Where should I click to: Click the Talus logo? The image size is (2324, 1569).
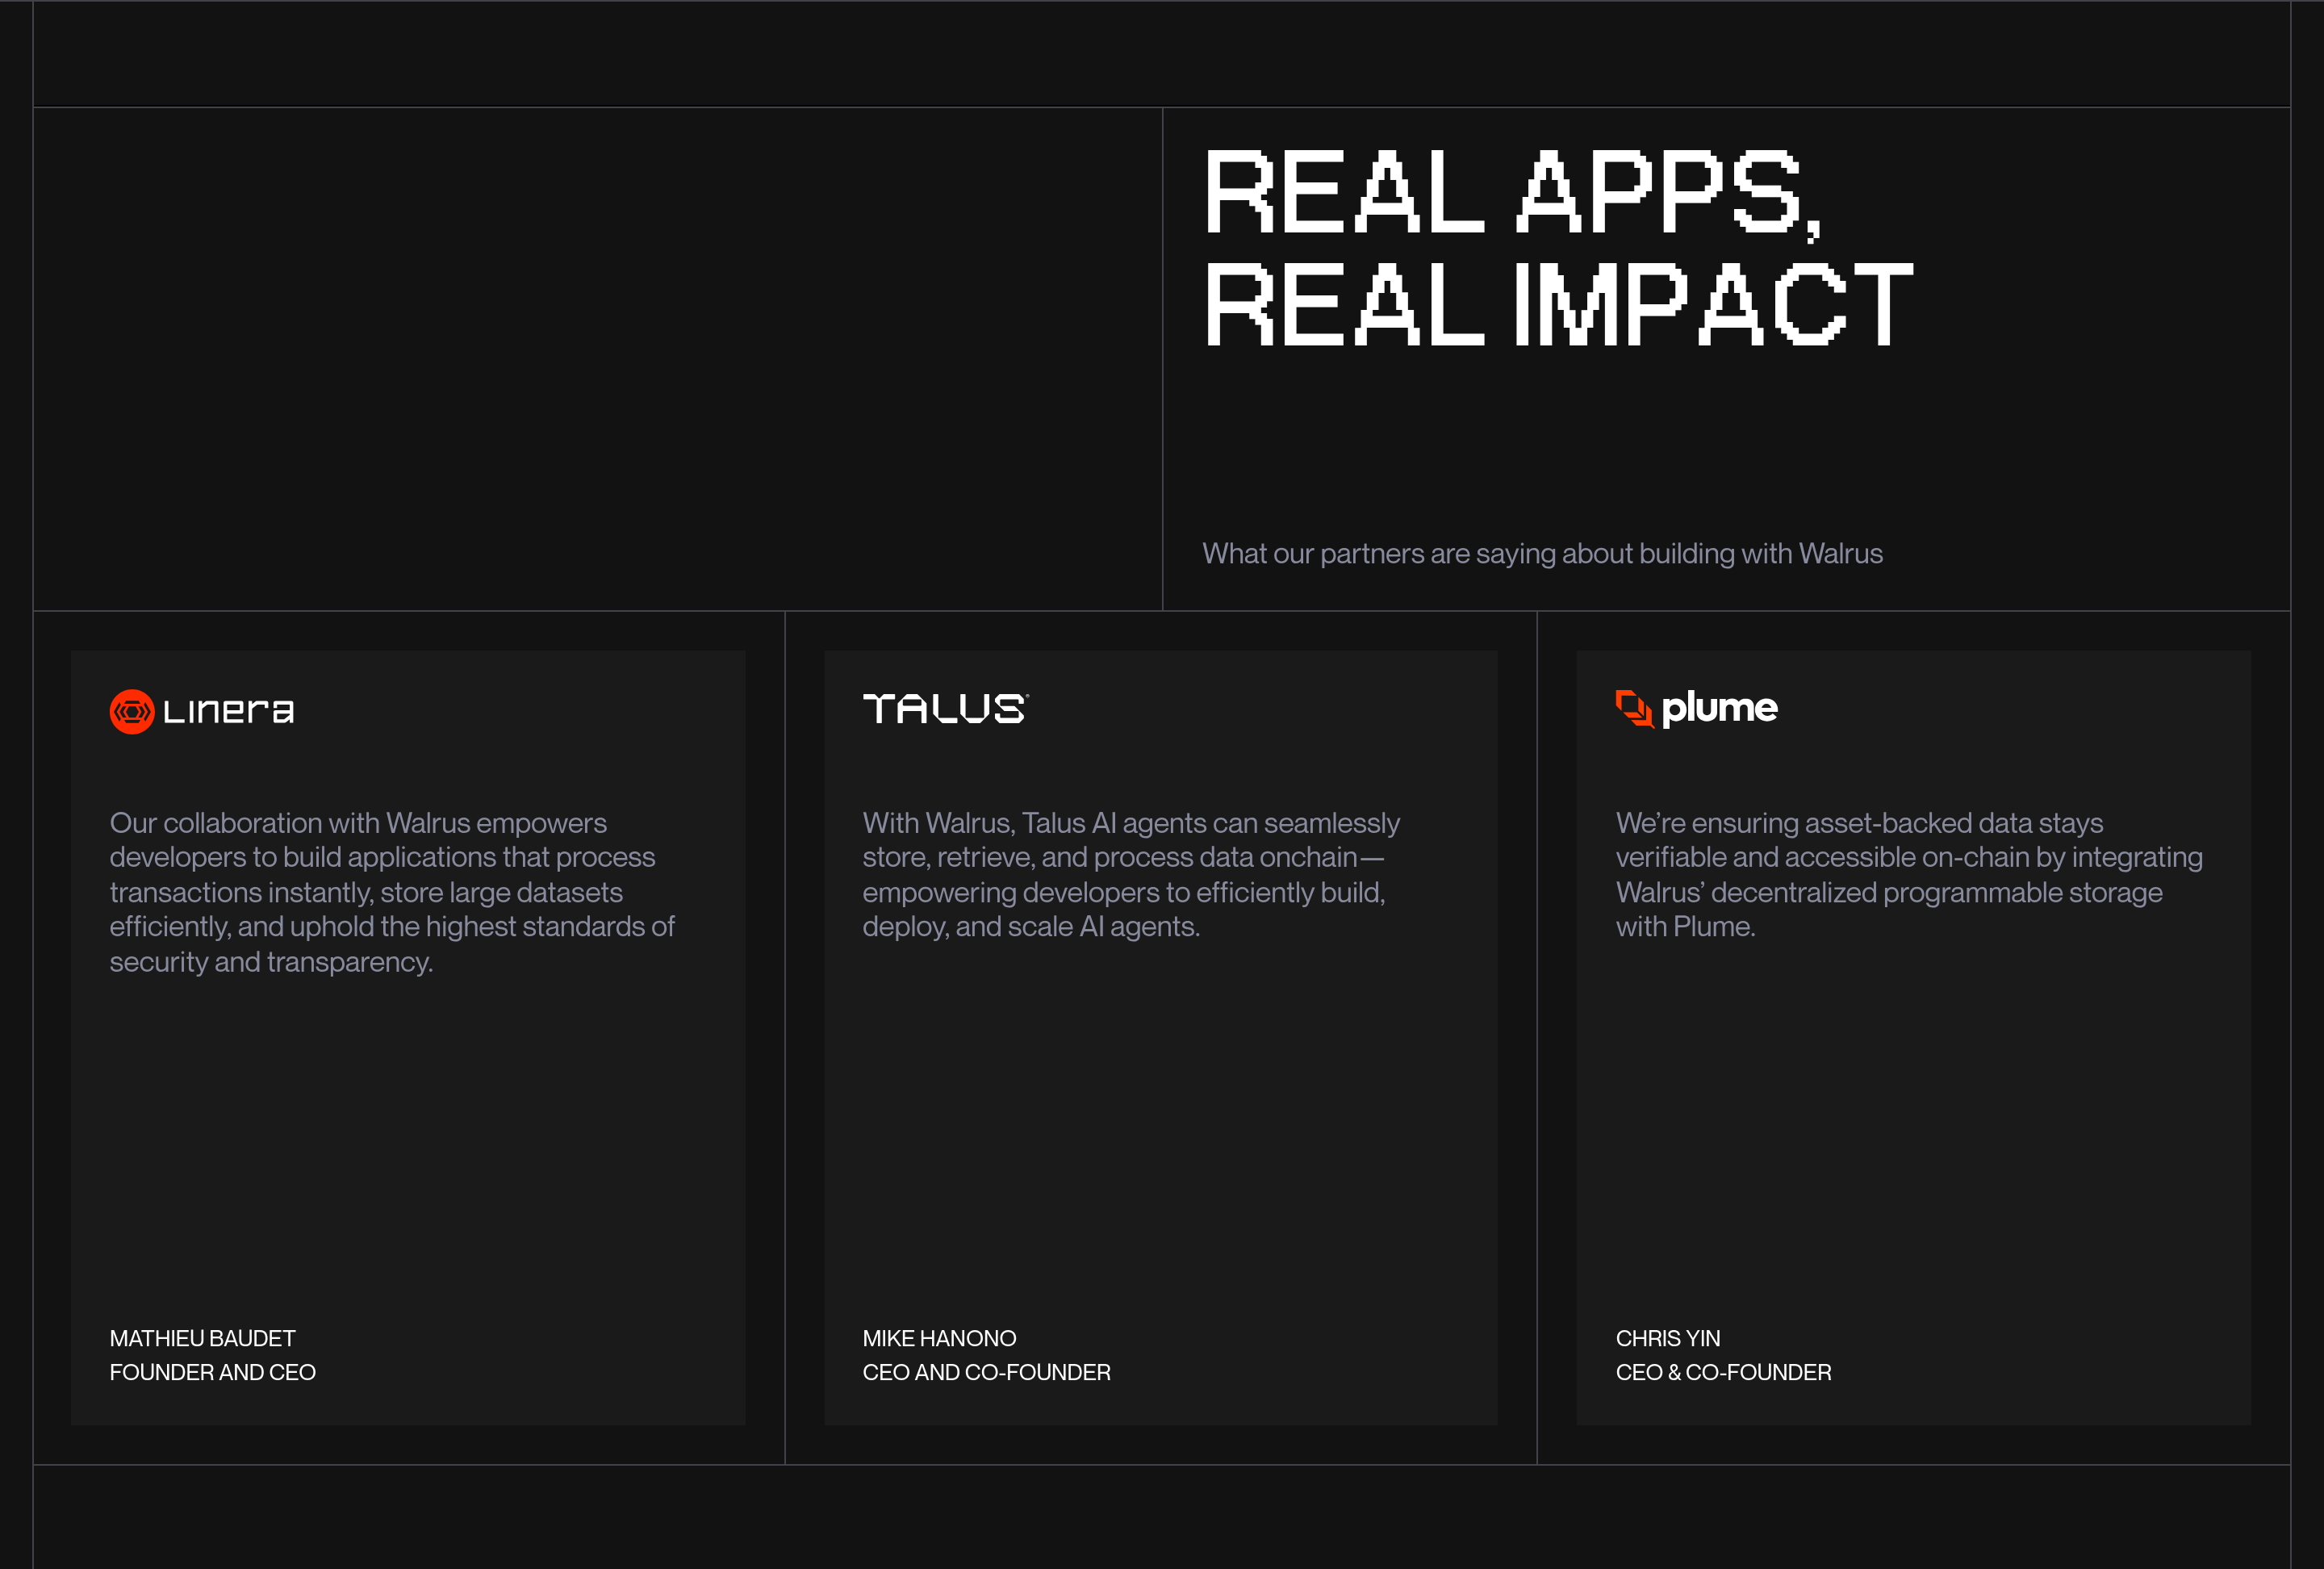[945, 708]
